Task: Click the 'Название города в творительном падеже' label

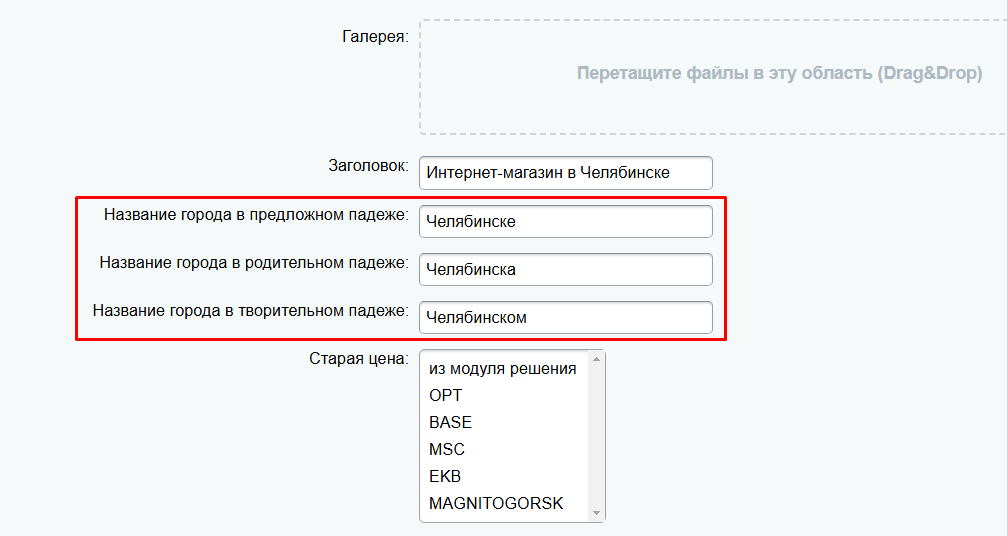Action: (250, 311)
